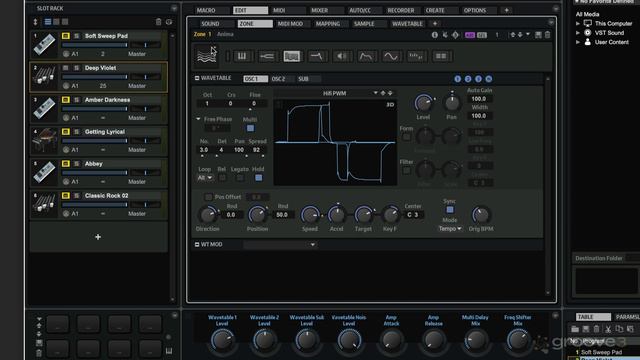The height and width of the screenshot is (360, 640).
Task: Enable the Pos Offset checkbox
Action: [208, 197]
